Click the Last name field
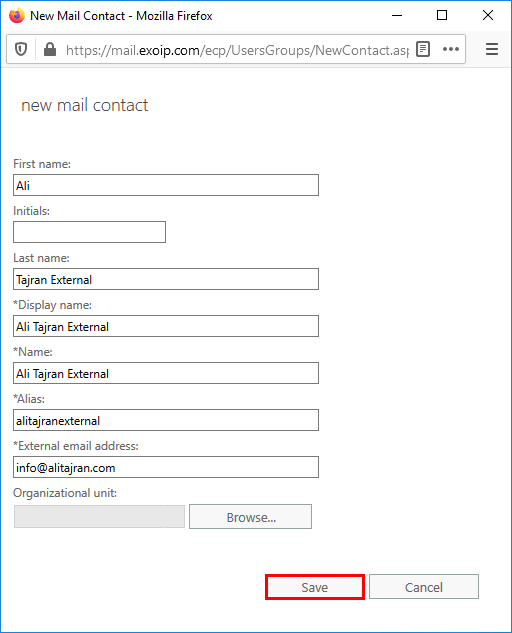This screenshot has height=633, width=512. coord(166,279)
